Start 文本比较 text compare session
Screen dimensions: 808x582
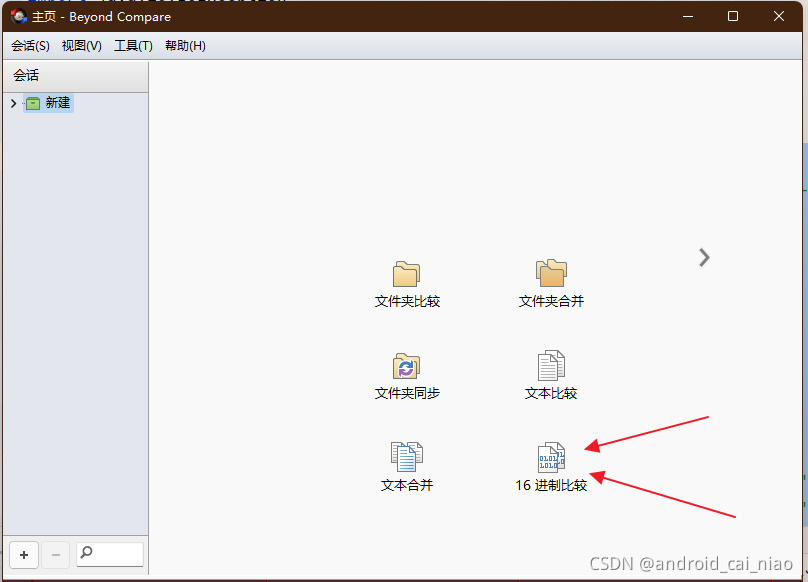551,376
